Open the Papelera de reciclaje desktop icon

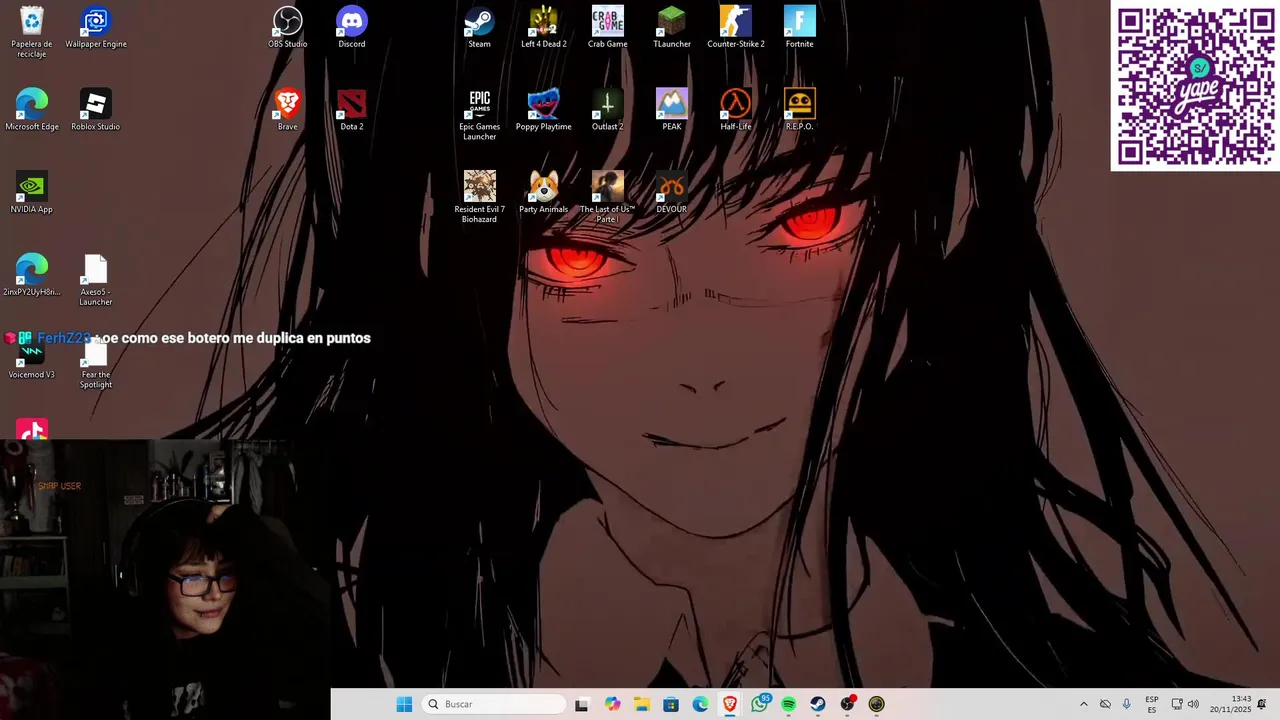pos(32,30)
